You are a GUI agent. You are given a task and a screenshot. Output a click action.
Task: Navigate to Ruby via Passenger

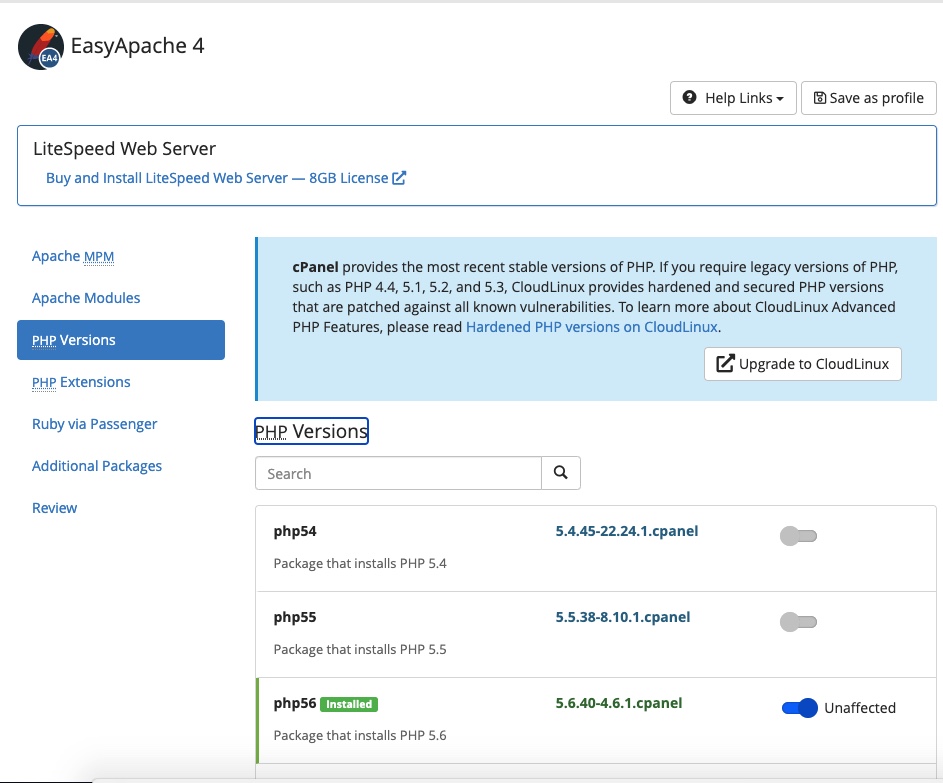point(94,424)
